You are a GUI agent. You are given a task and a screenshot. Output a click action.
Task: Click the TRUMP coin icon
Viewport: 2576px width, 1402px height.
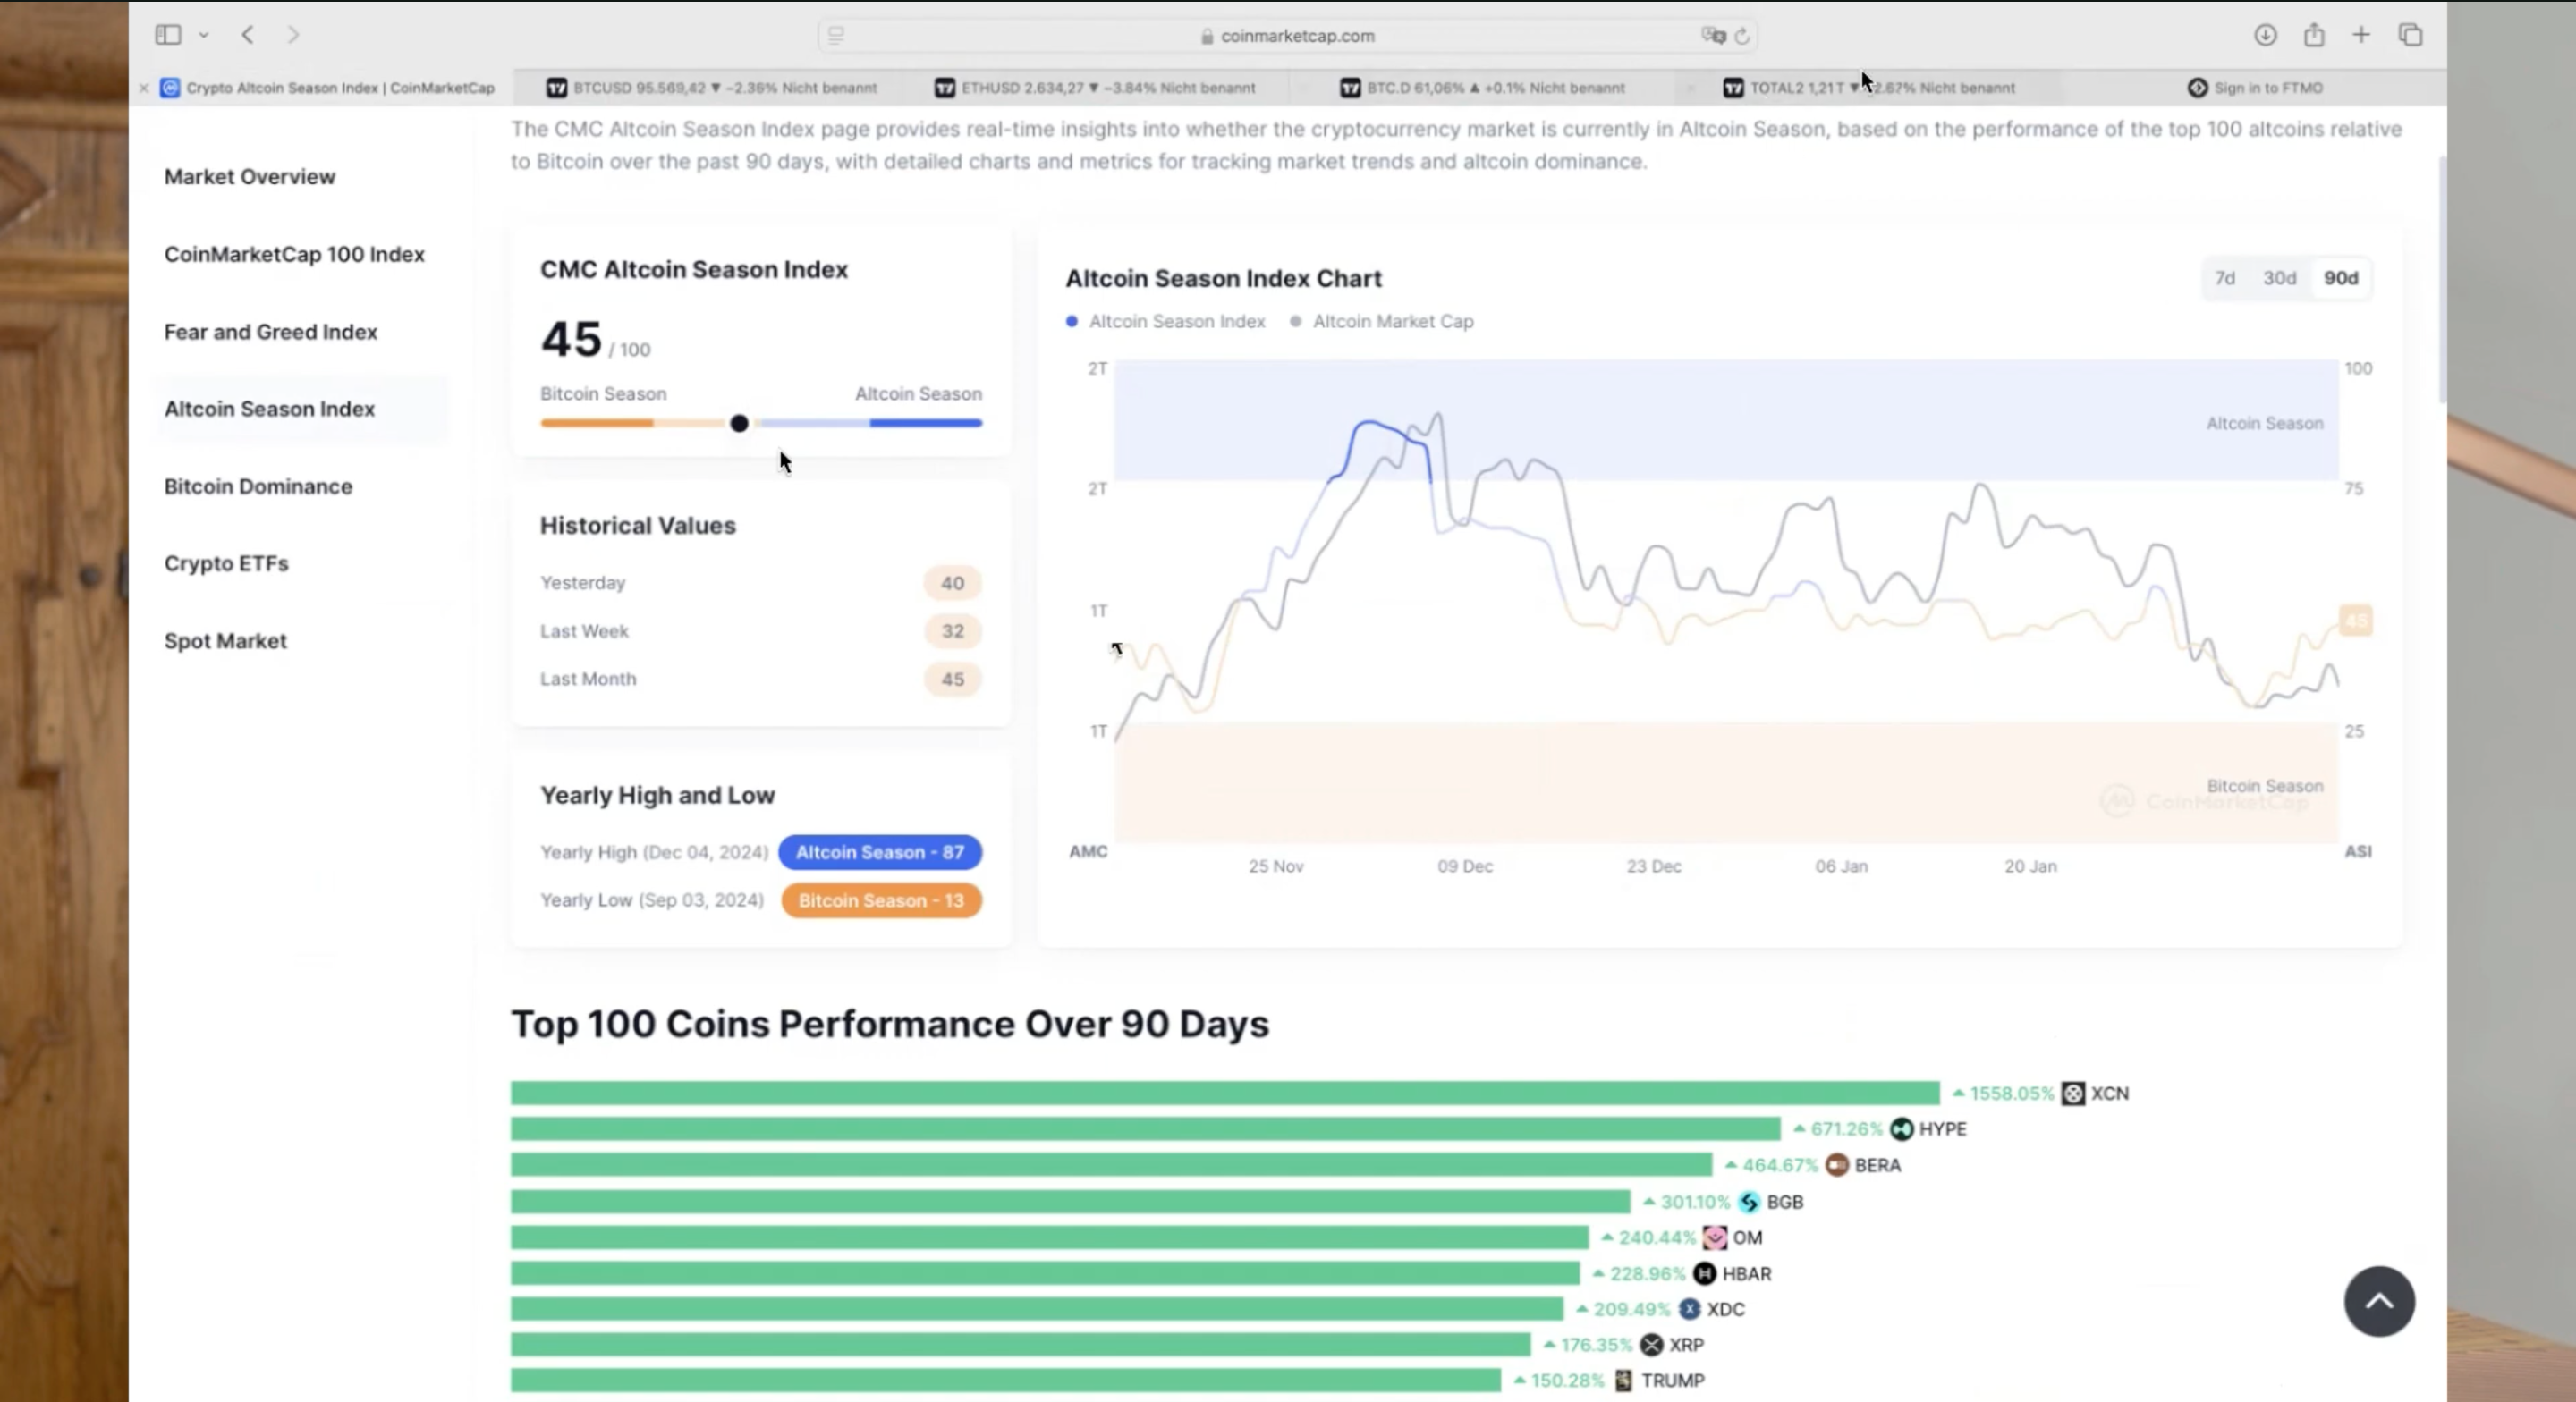click(x=1623, y=1381)
